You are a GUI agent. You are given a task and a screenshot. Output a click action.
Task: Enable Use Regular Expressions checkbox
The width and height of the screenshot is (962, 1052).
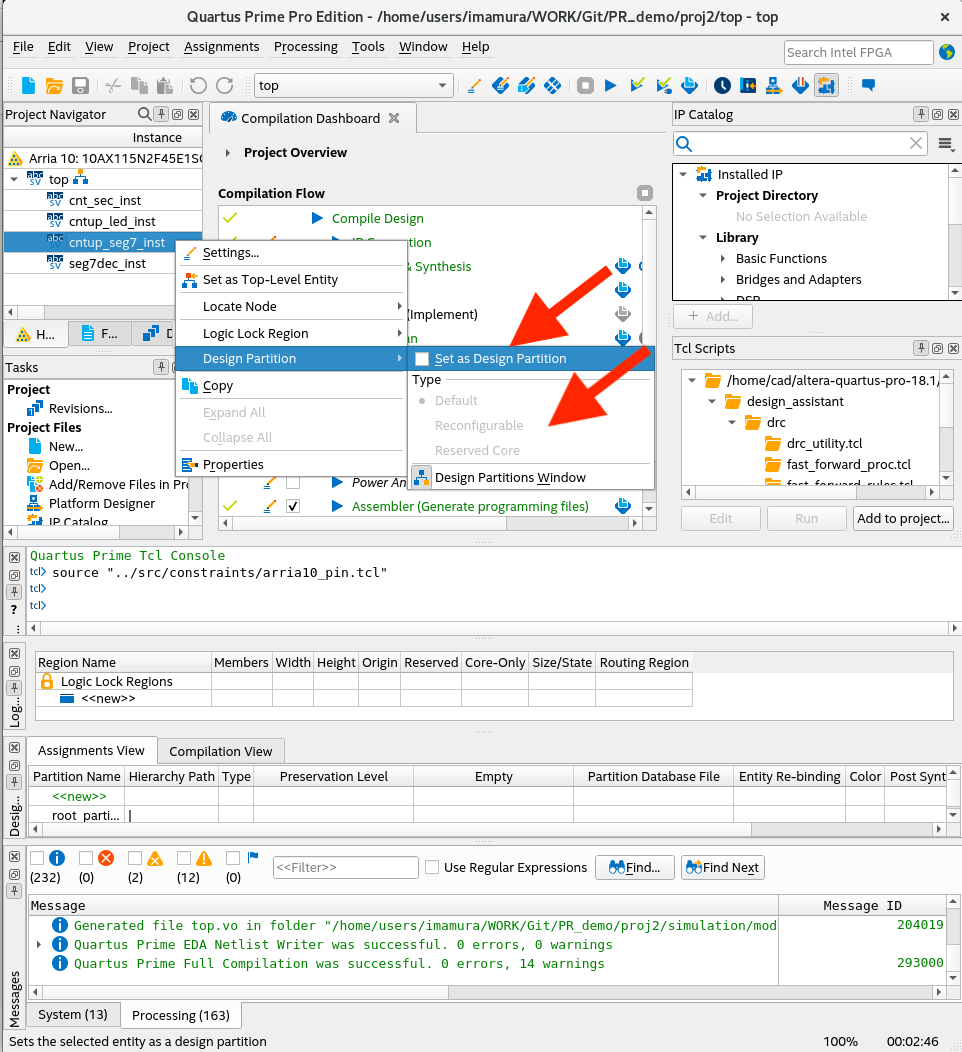tap(433, 867)
